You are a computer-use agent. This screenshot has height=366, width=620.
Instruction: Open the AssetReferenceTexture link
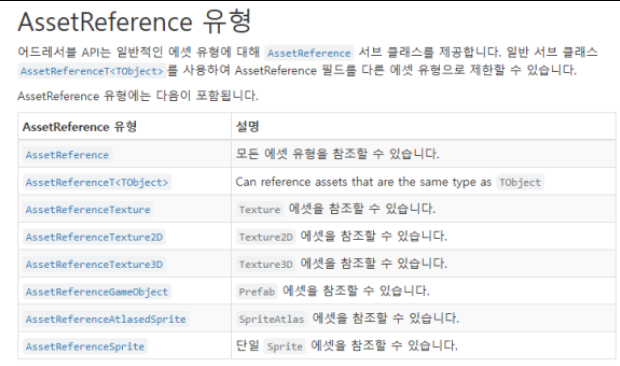tap(88, 209)
